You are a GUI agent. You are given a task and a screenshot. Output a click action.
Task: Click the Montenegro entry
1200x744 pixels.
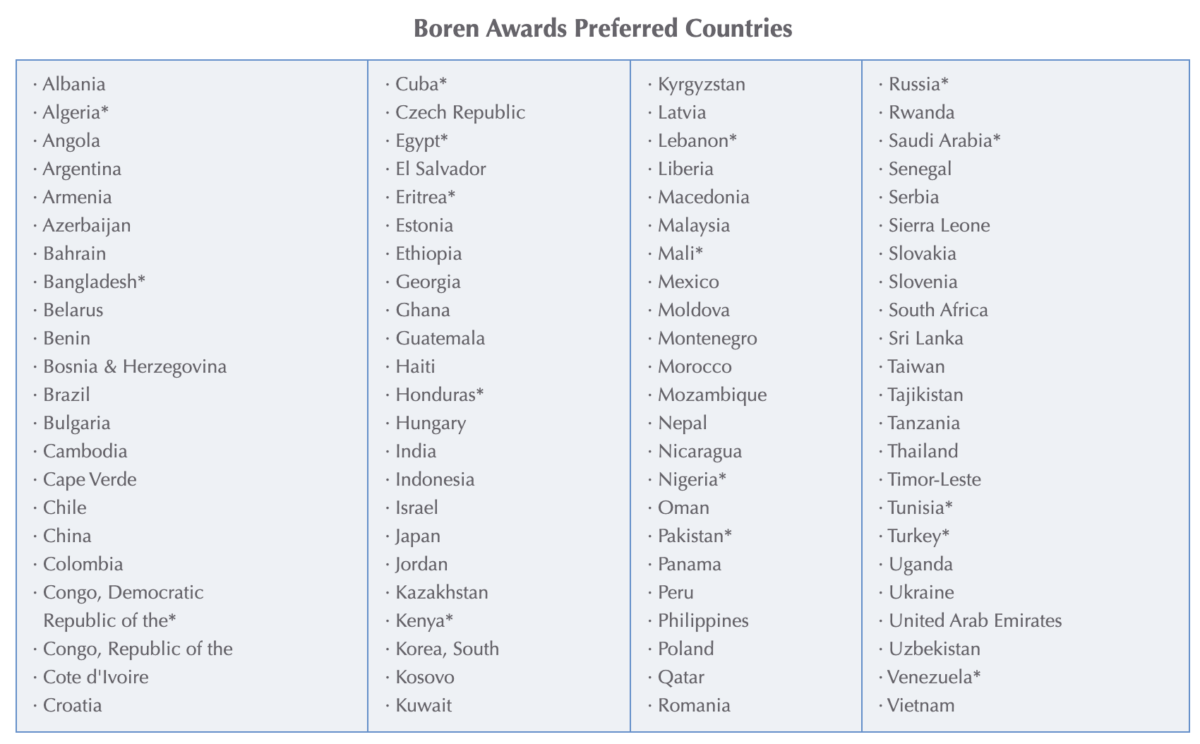708,338
